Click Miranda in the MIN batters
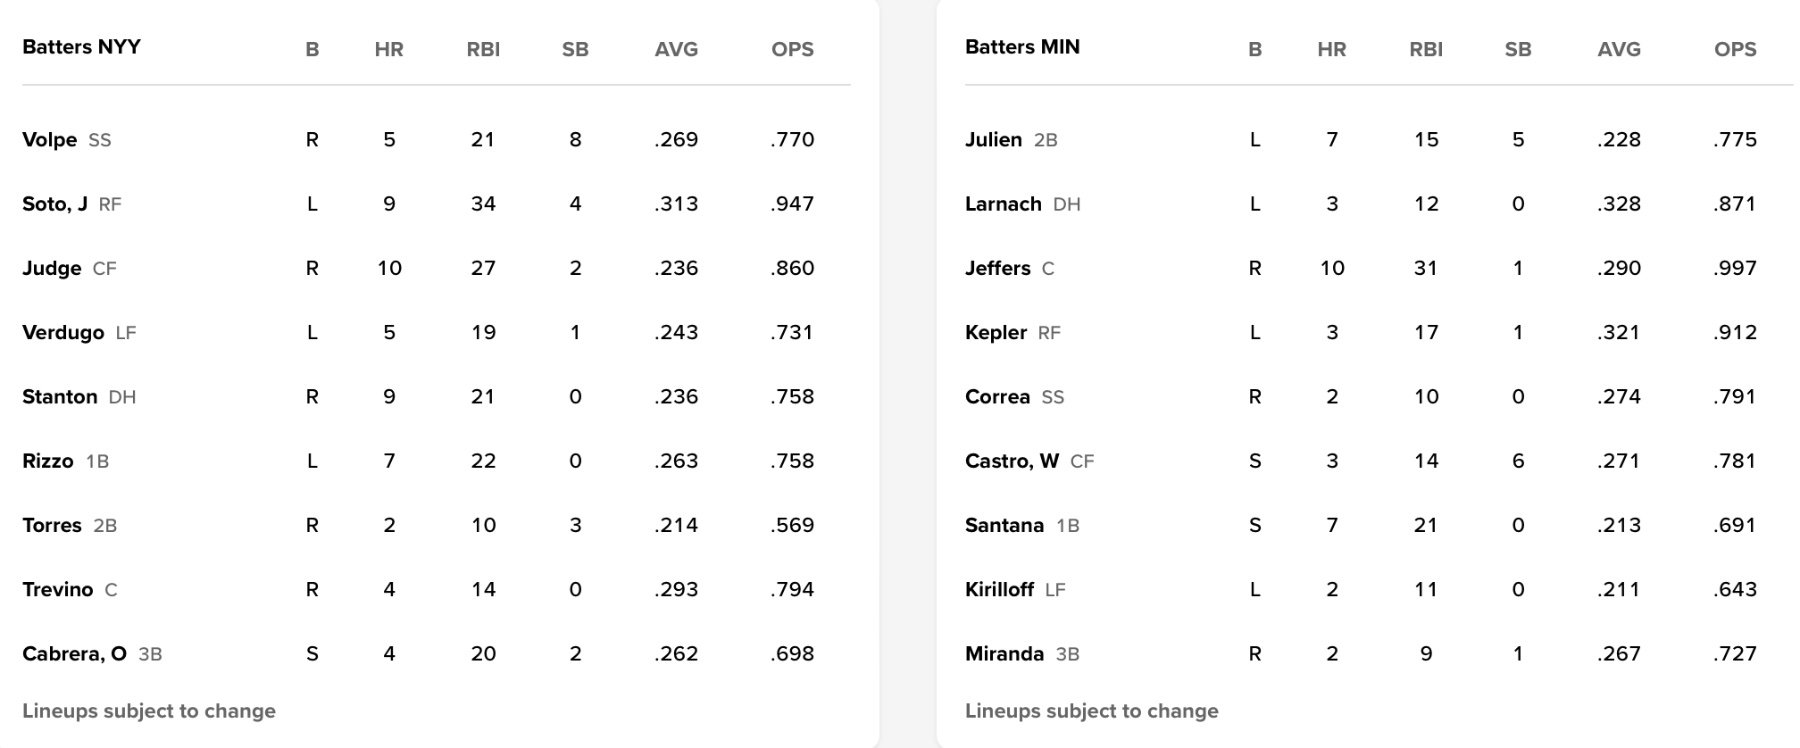The image size is (1800, 748). pyautogui.click(x=1004, y=654)
